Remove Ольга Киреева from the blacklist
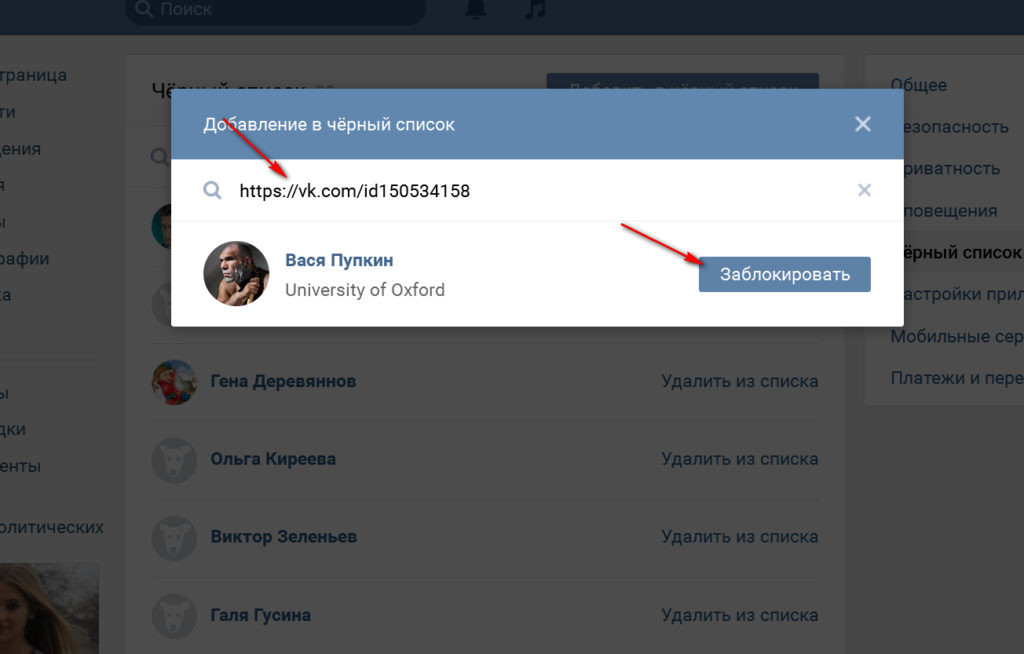This screenshot has width=1024, height=654. pos(739,459)
